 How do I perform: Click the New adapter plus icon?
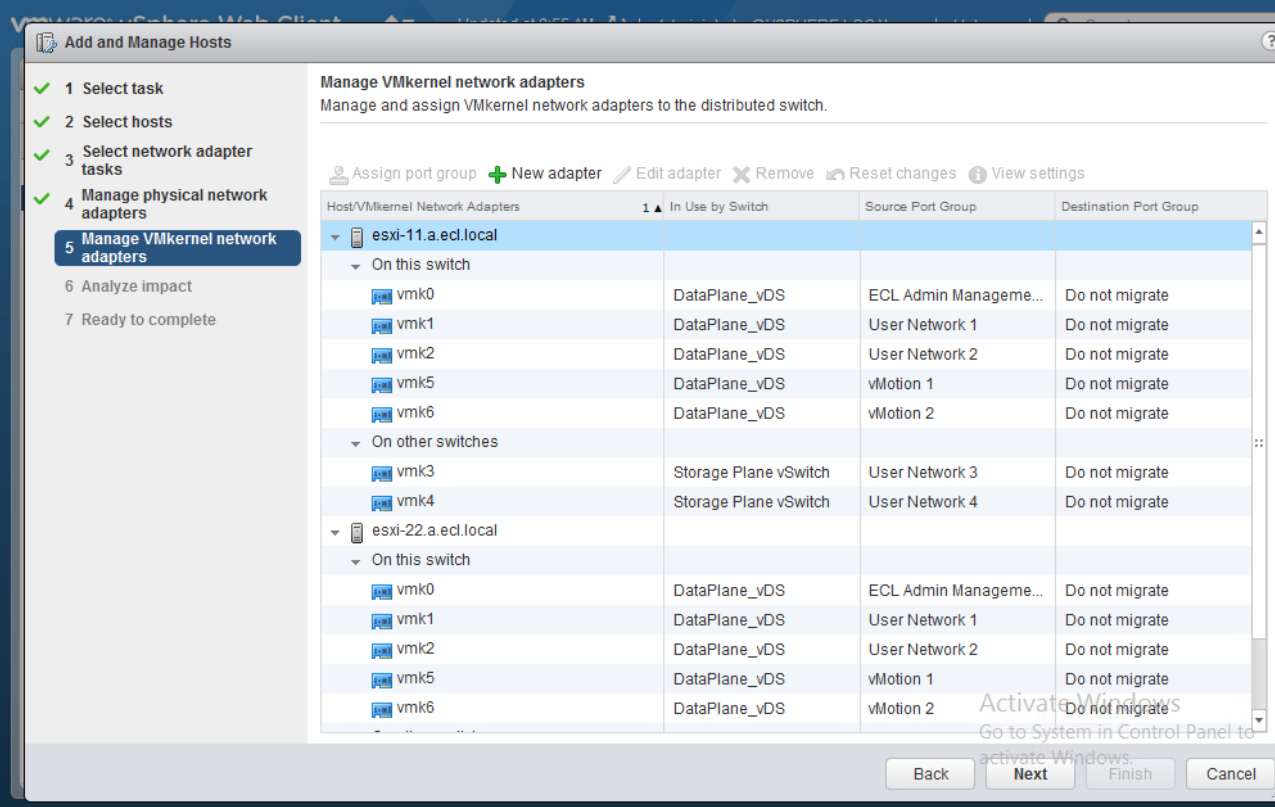click(497, 174)
